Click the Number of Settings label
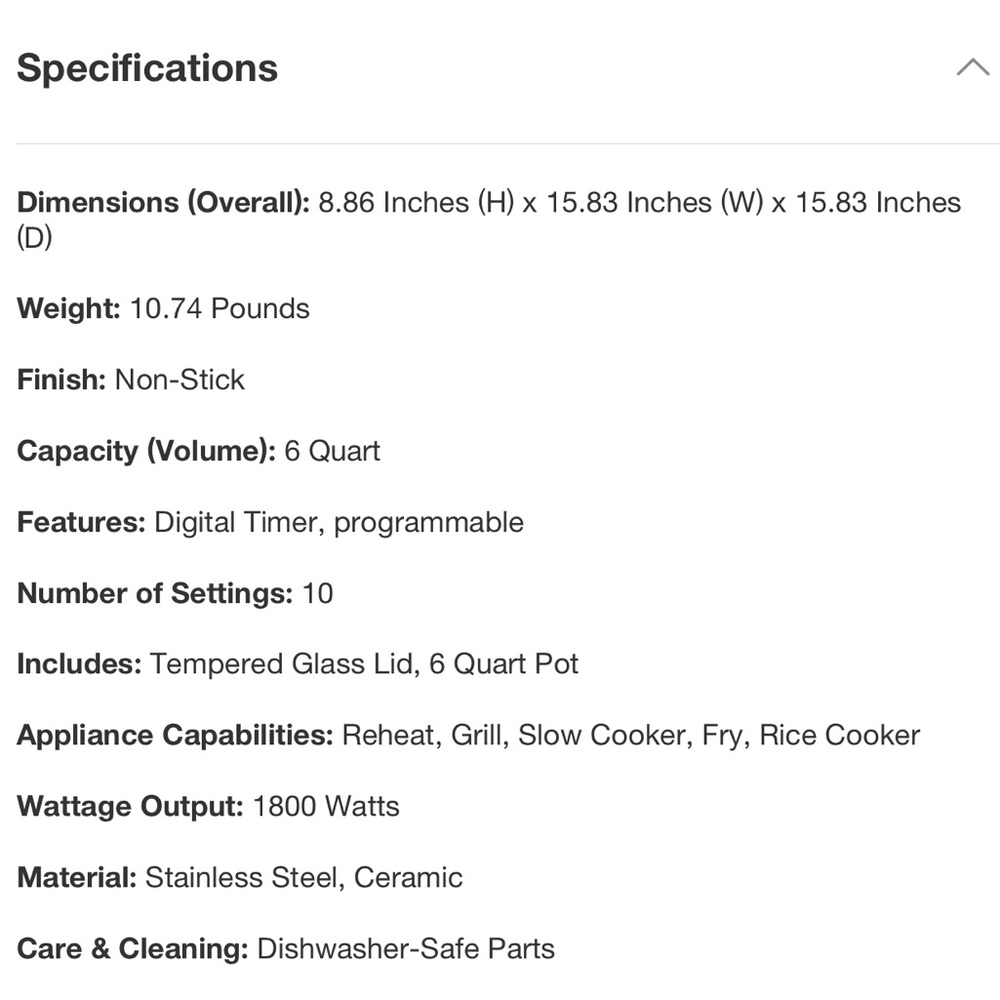 (x=155, y=593)
